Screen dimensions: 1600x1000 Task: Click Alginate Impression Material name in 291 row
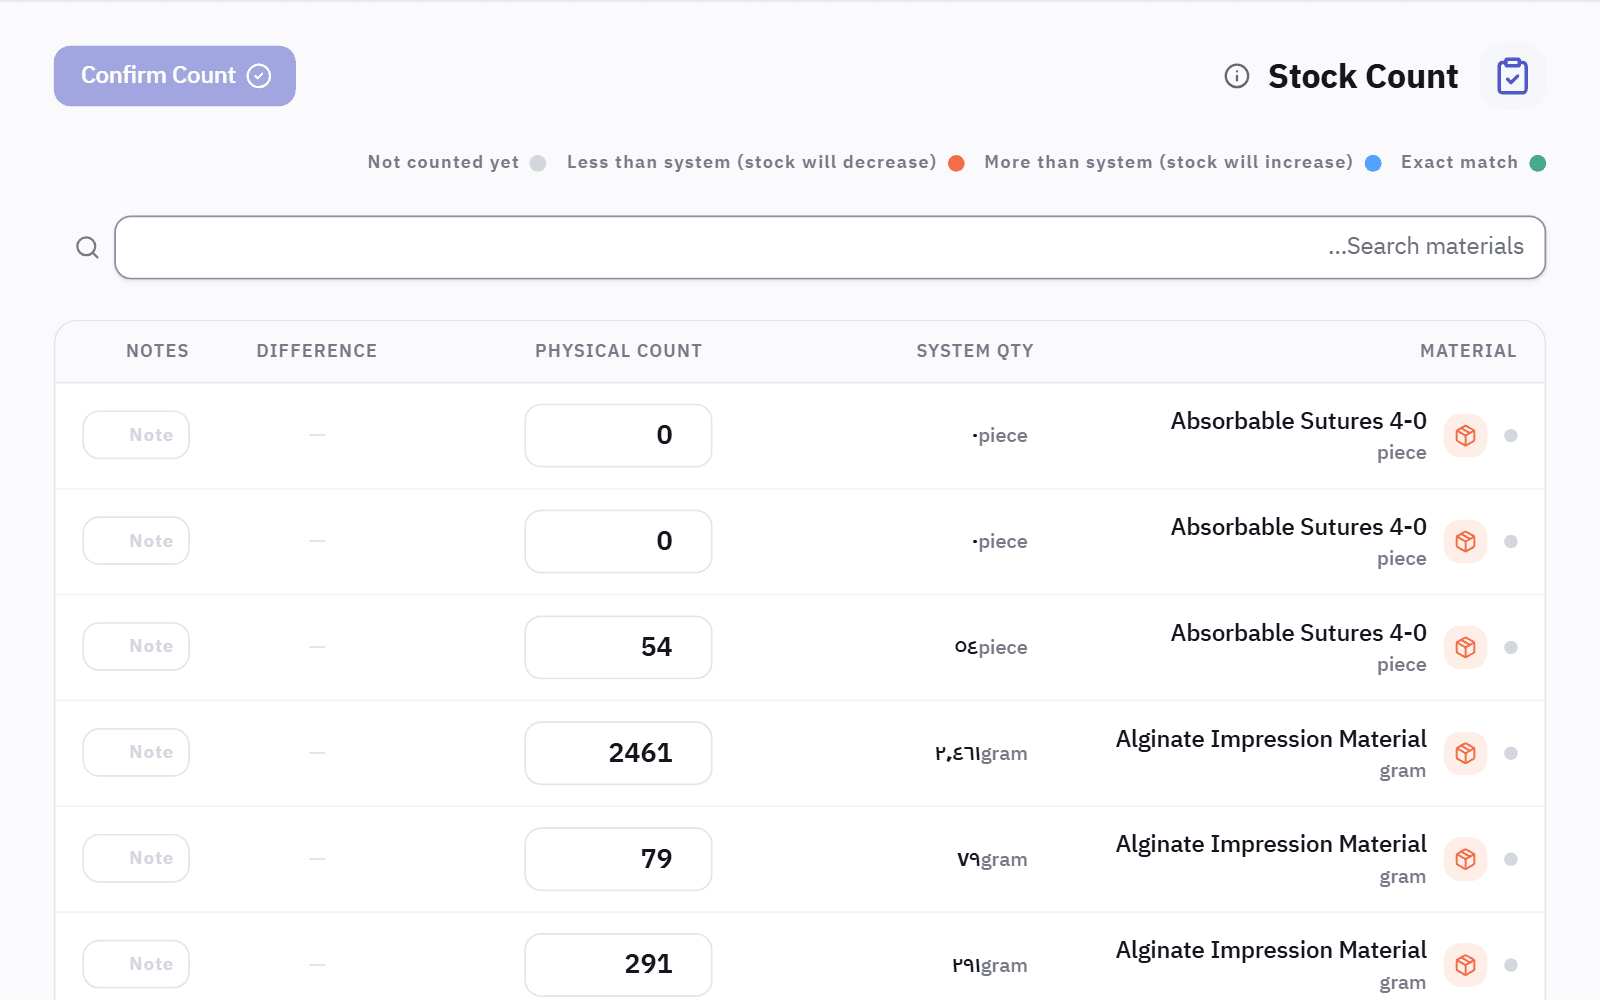(x=1271, y=950)
